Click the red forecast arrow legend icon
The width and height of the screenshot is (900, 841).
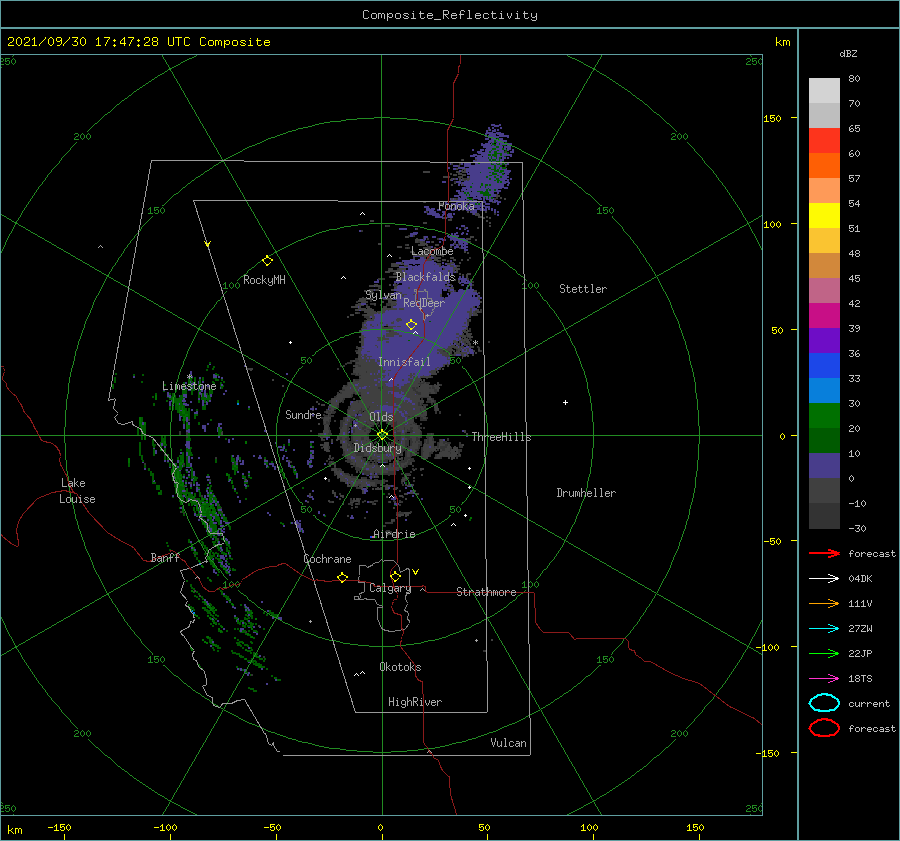coord(824,553)
